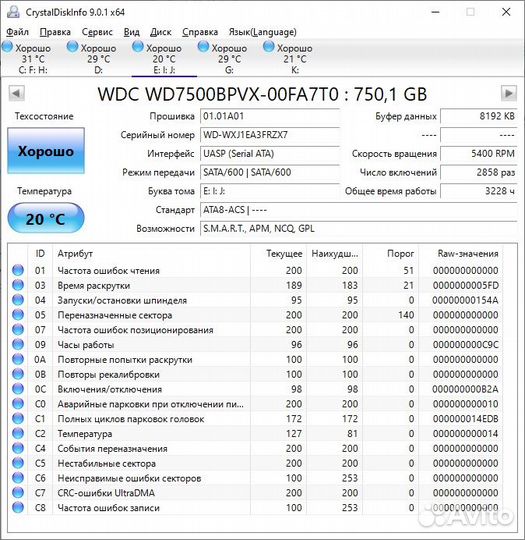Screen dimensions: 525x540
Task: Click the Возможности field S.M.A.R.T., APM, NCQ, GPL
Action: [358, 228]
